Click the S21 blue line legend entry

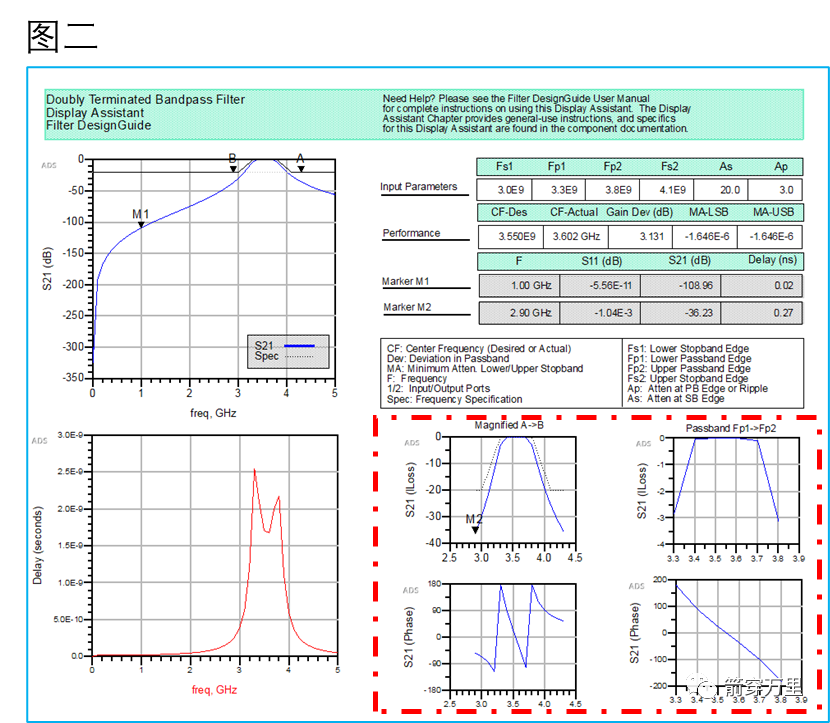285,346
